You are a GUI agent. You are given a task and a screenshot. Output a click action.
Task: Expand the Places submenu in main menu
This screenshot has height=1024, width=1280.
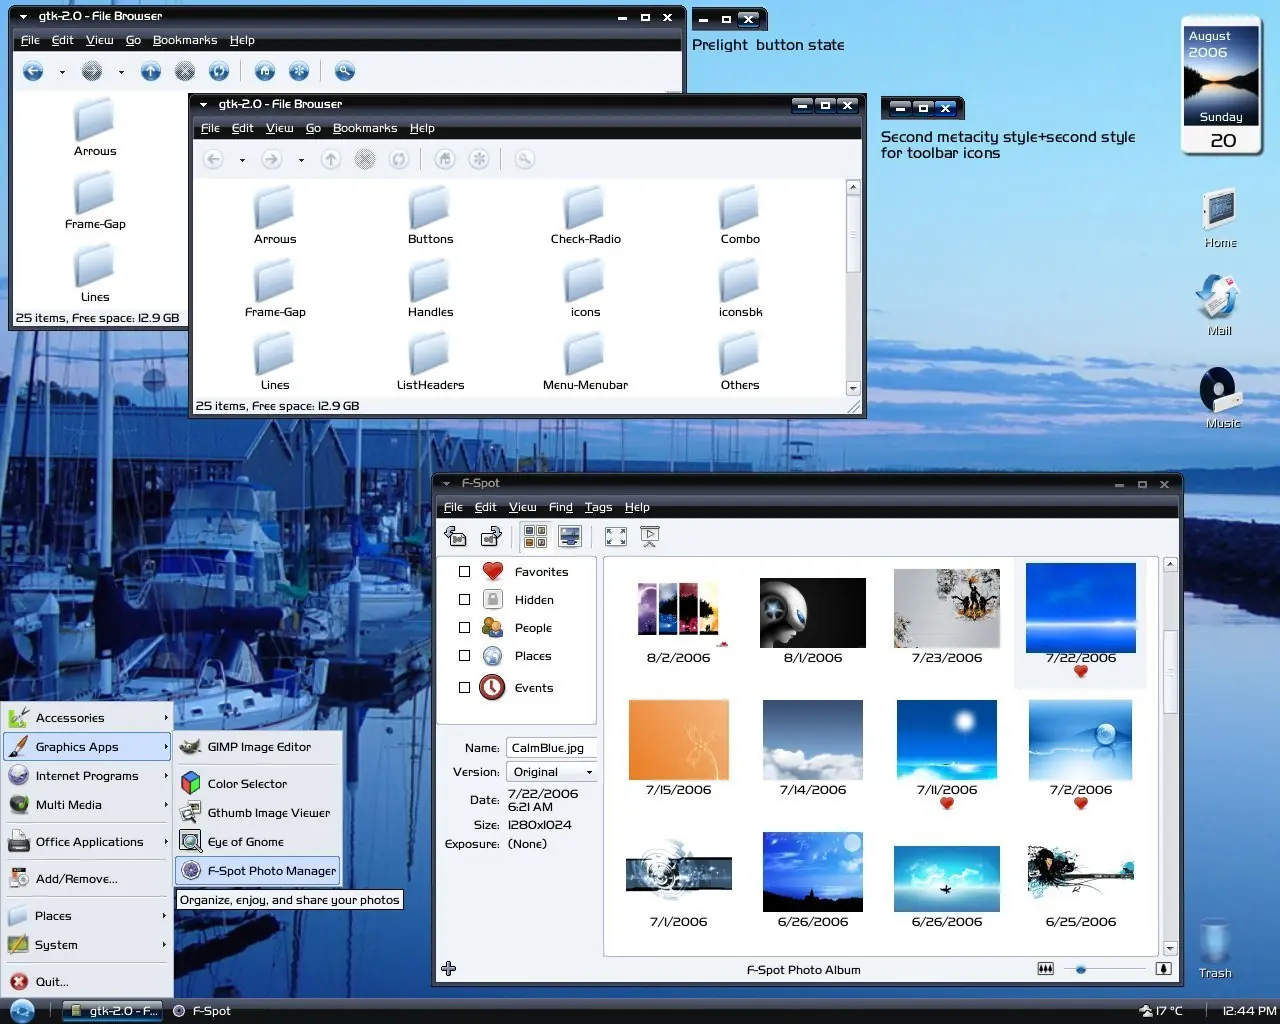88,916
